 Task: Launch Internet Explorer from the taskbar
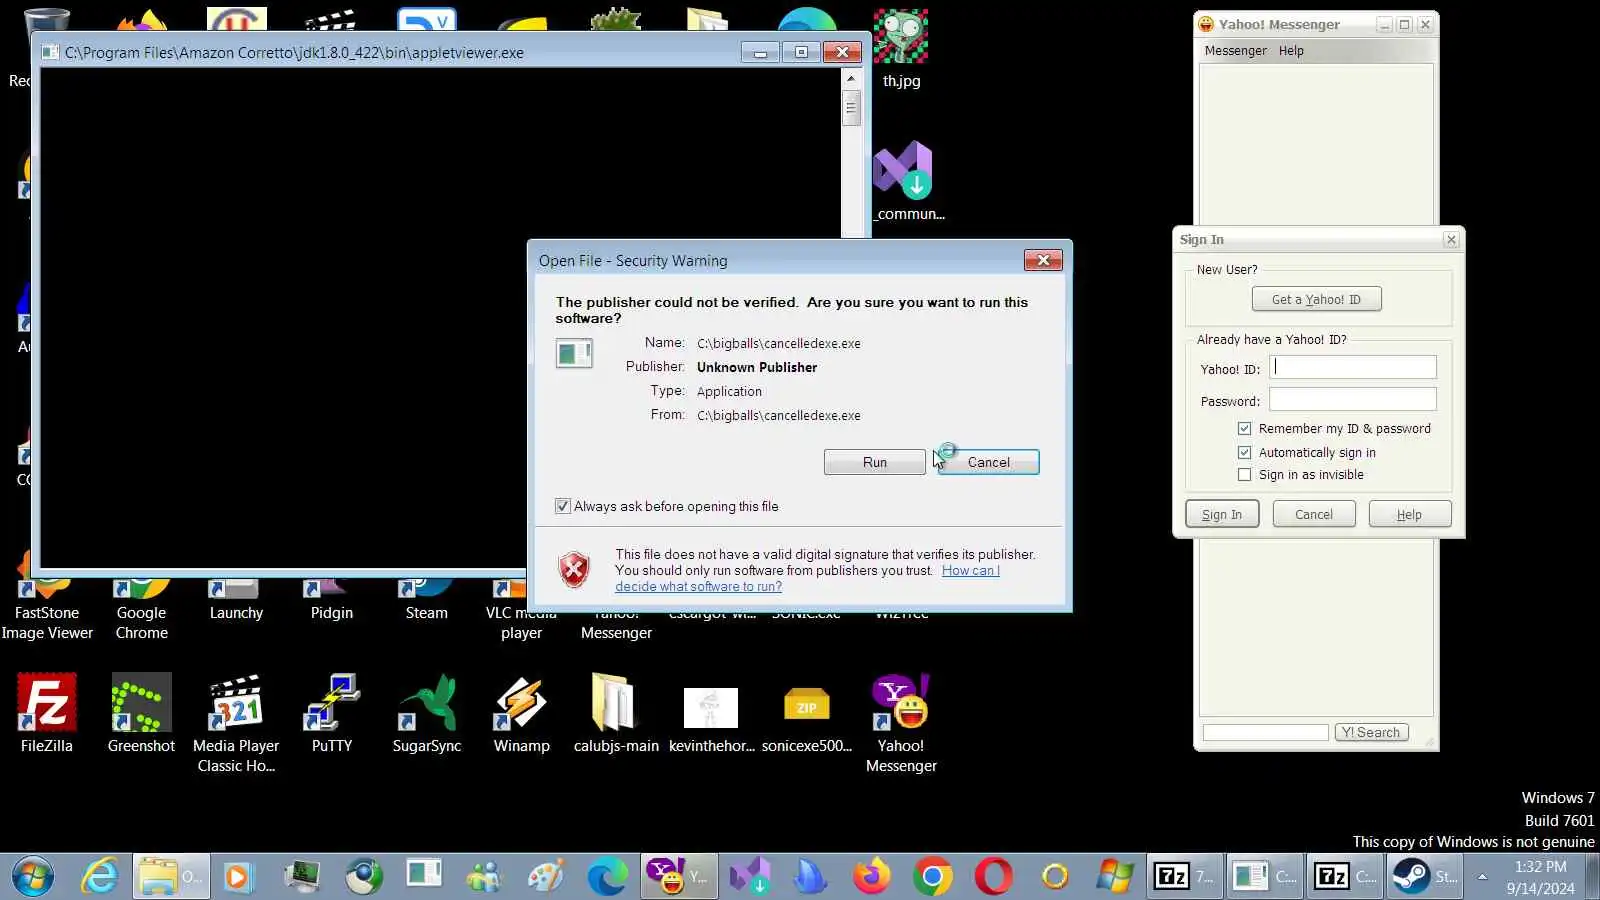pyautogui.click(x=99, y=877)
